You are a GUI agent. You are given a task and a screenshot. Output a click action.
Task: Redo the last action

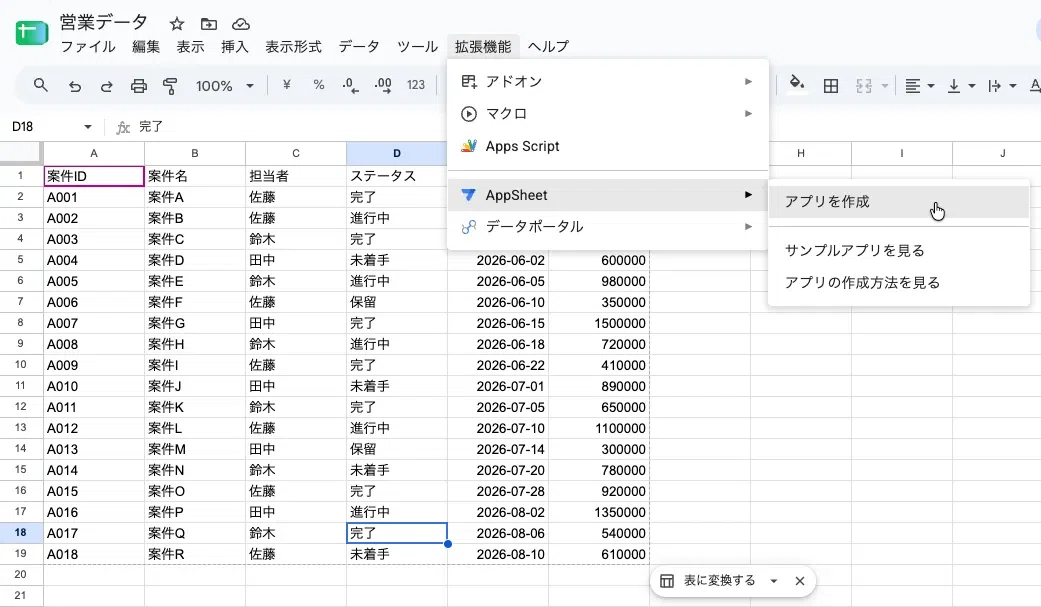(106, 86)
